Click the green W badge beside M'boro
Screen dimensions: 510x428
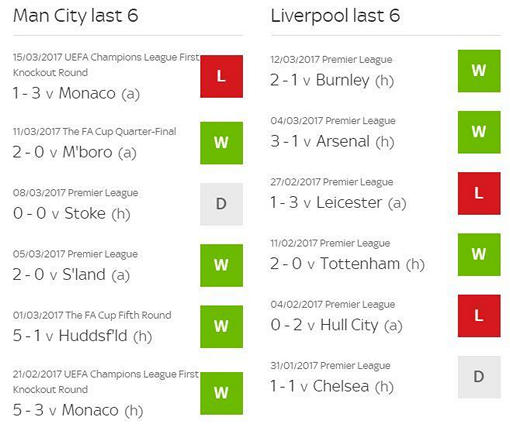coord(221,143)
